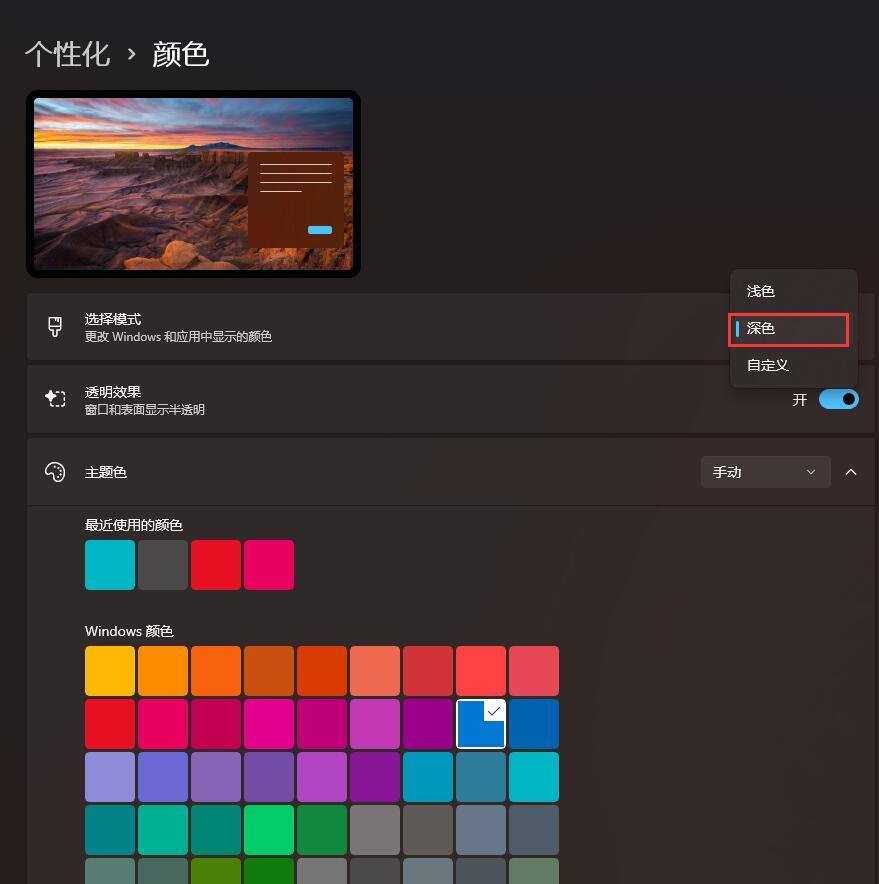
Task: Click the 颜色 breadcrumb label
Action: click(180, 55)
